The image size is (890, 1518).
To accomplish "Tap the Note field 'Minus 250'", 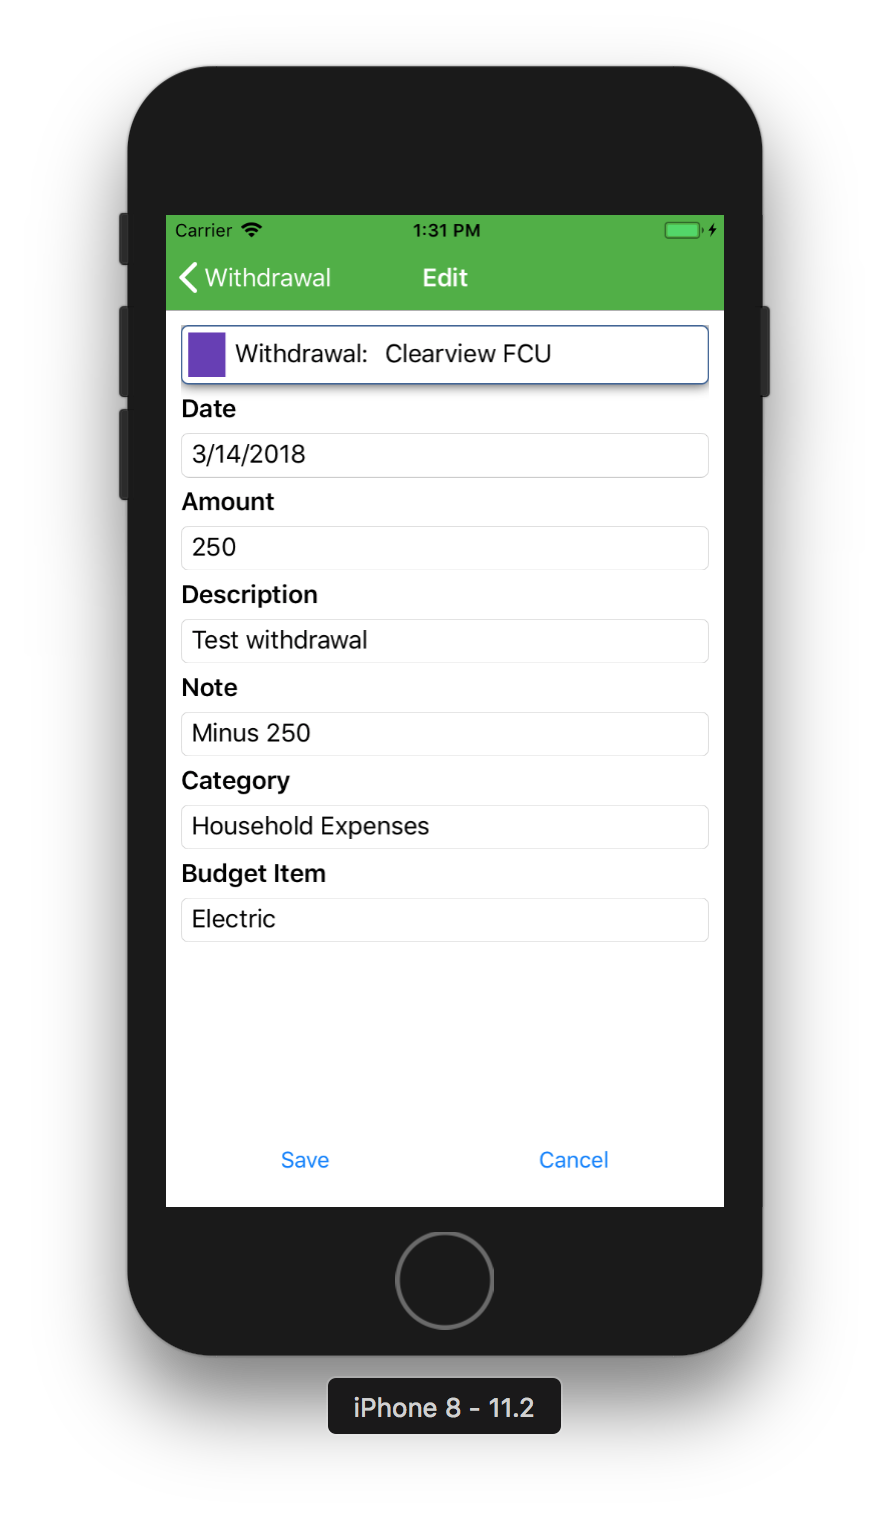I will click(445, 734).
